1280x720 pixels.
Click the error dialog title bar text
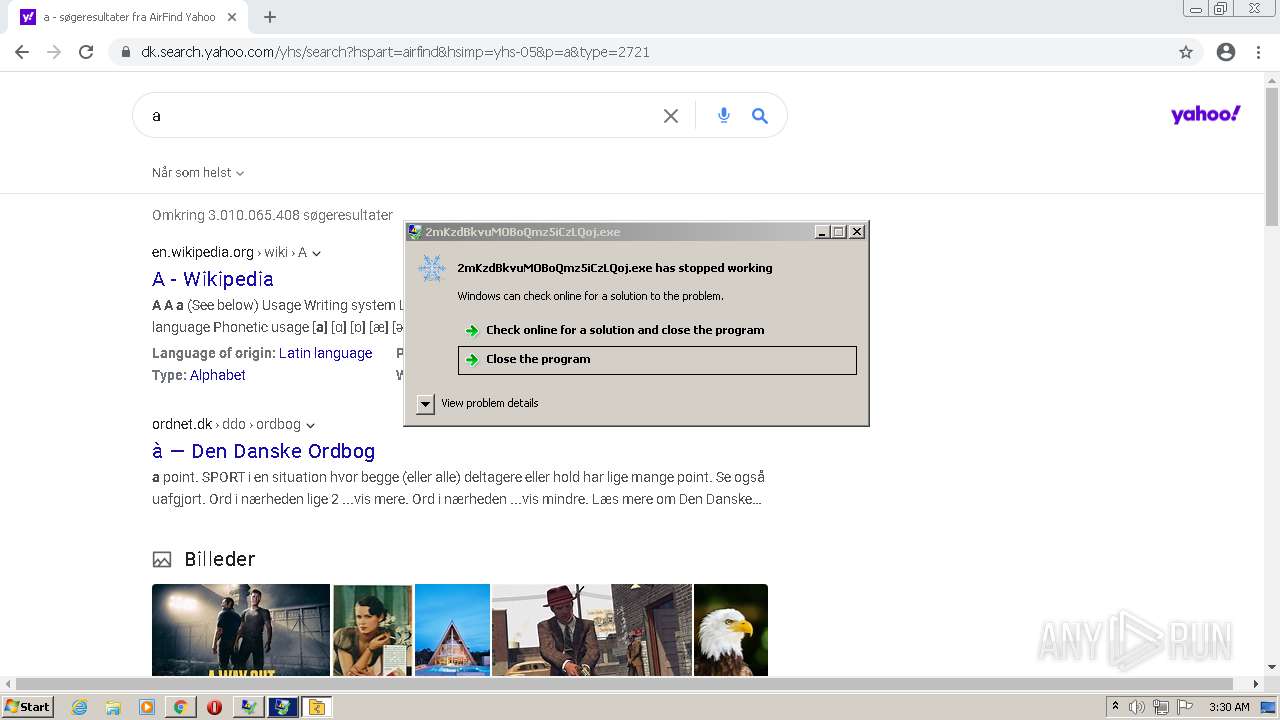523,232
